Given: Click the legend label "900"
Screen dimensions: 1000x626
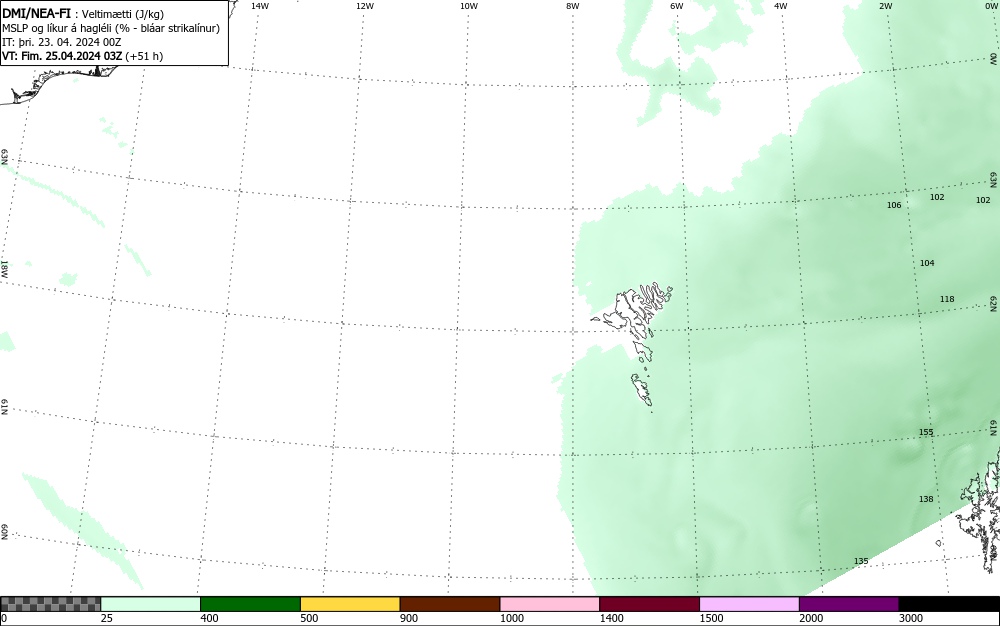Looking at the screenshot, I should click(409, 618).
